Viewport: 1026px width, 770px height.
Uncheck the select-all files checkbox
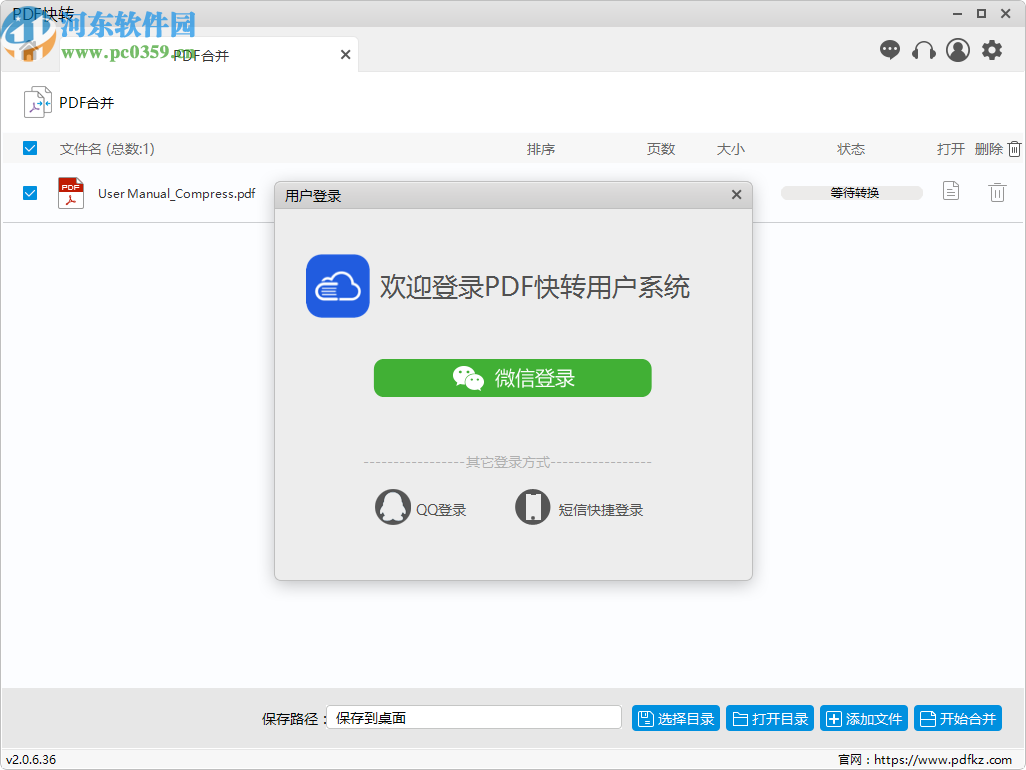(29, 148)
